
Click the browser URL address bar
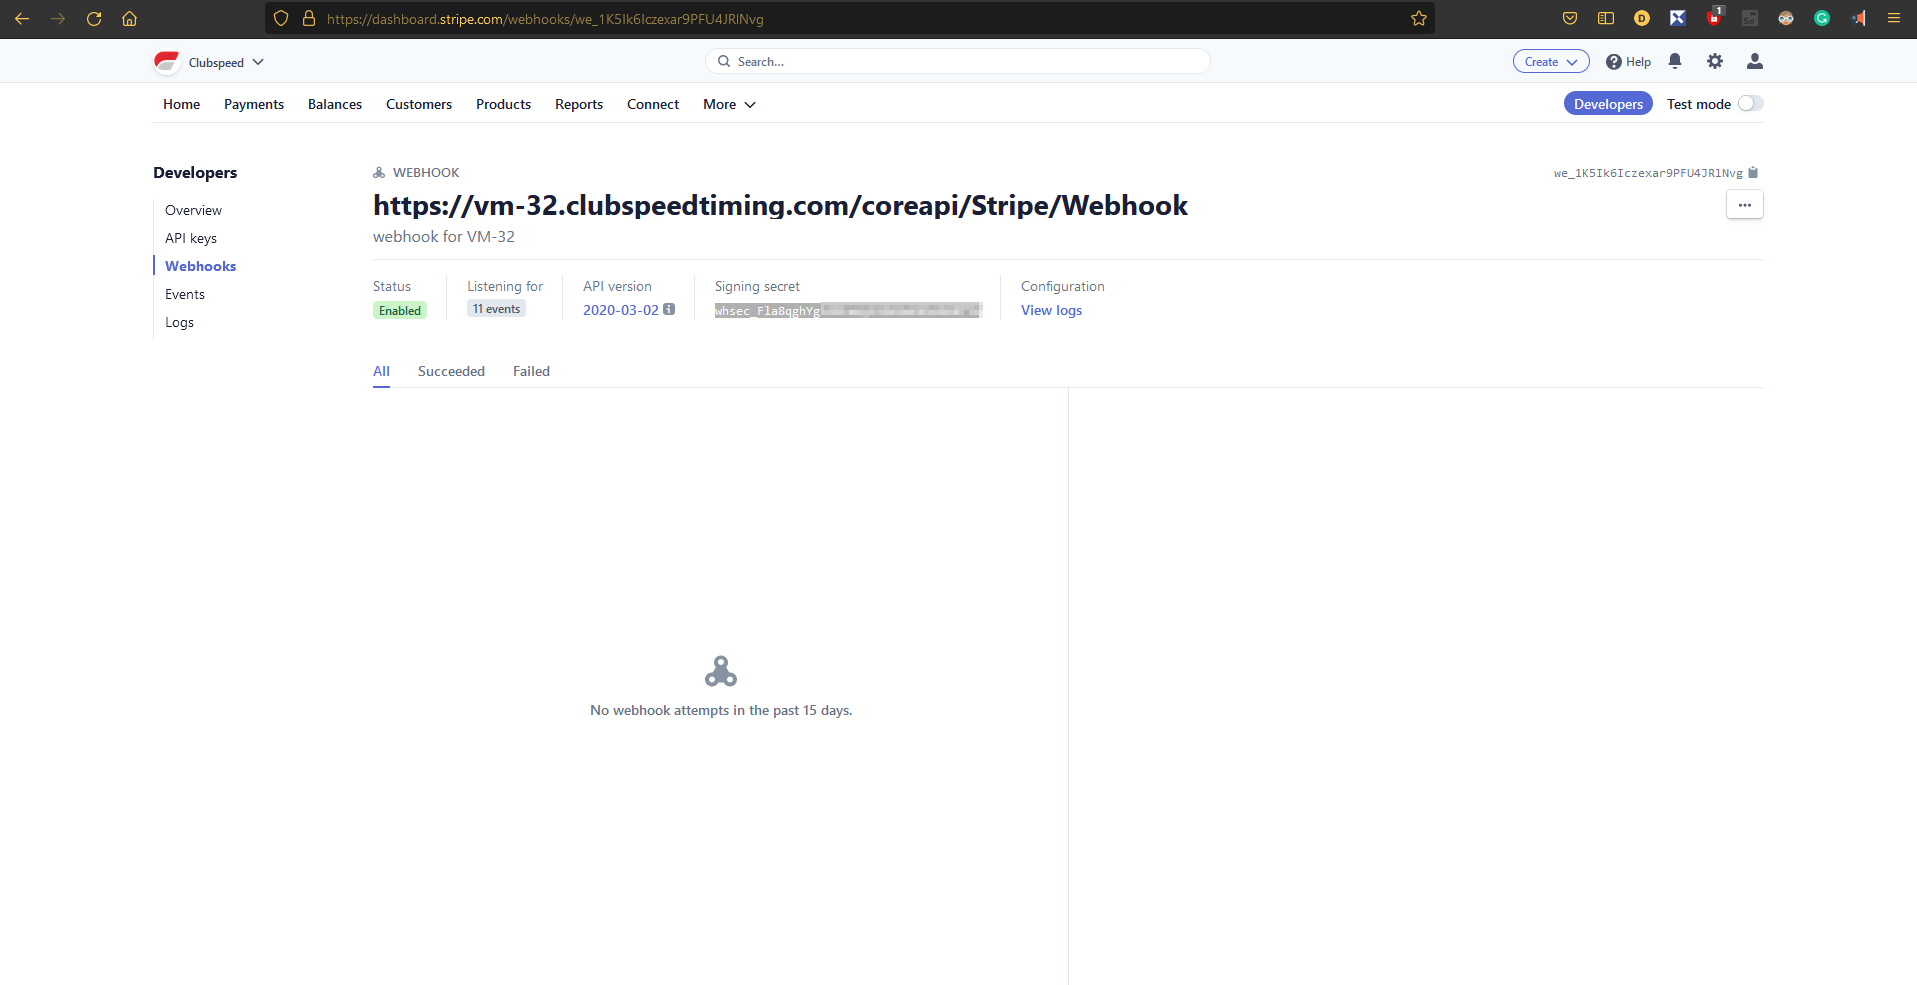(x=850, y=18)
